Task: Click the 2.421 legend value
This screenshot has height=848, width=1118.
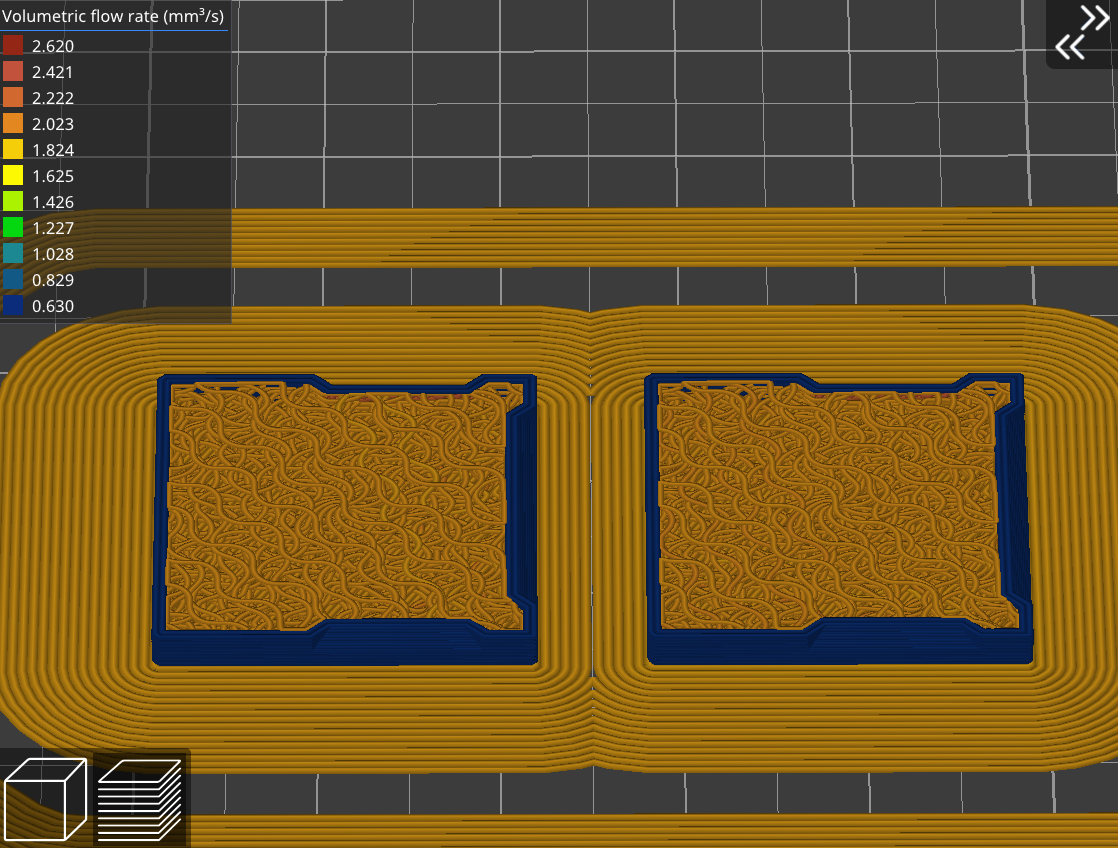Action: [x=53, y=72]
